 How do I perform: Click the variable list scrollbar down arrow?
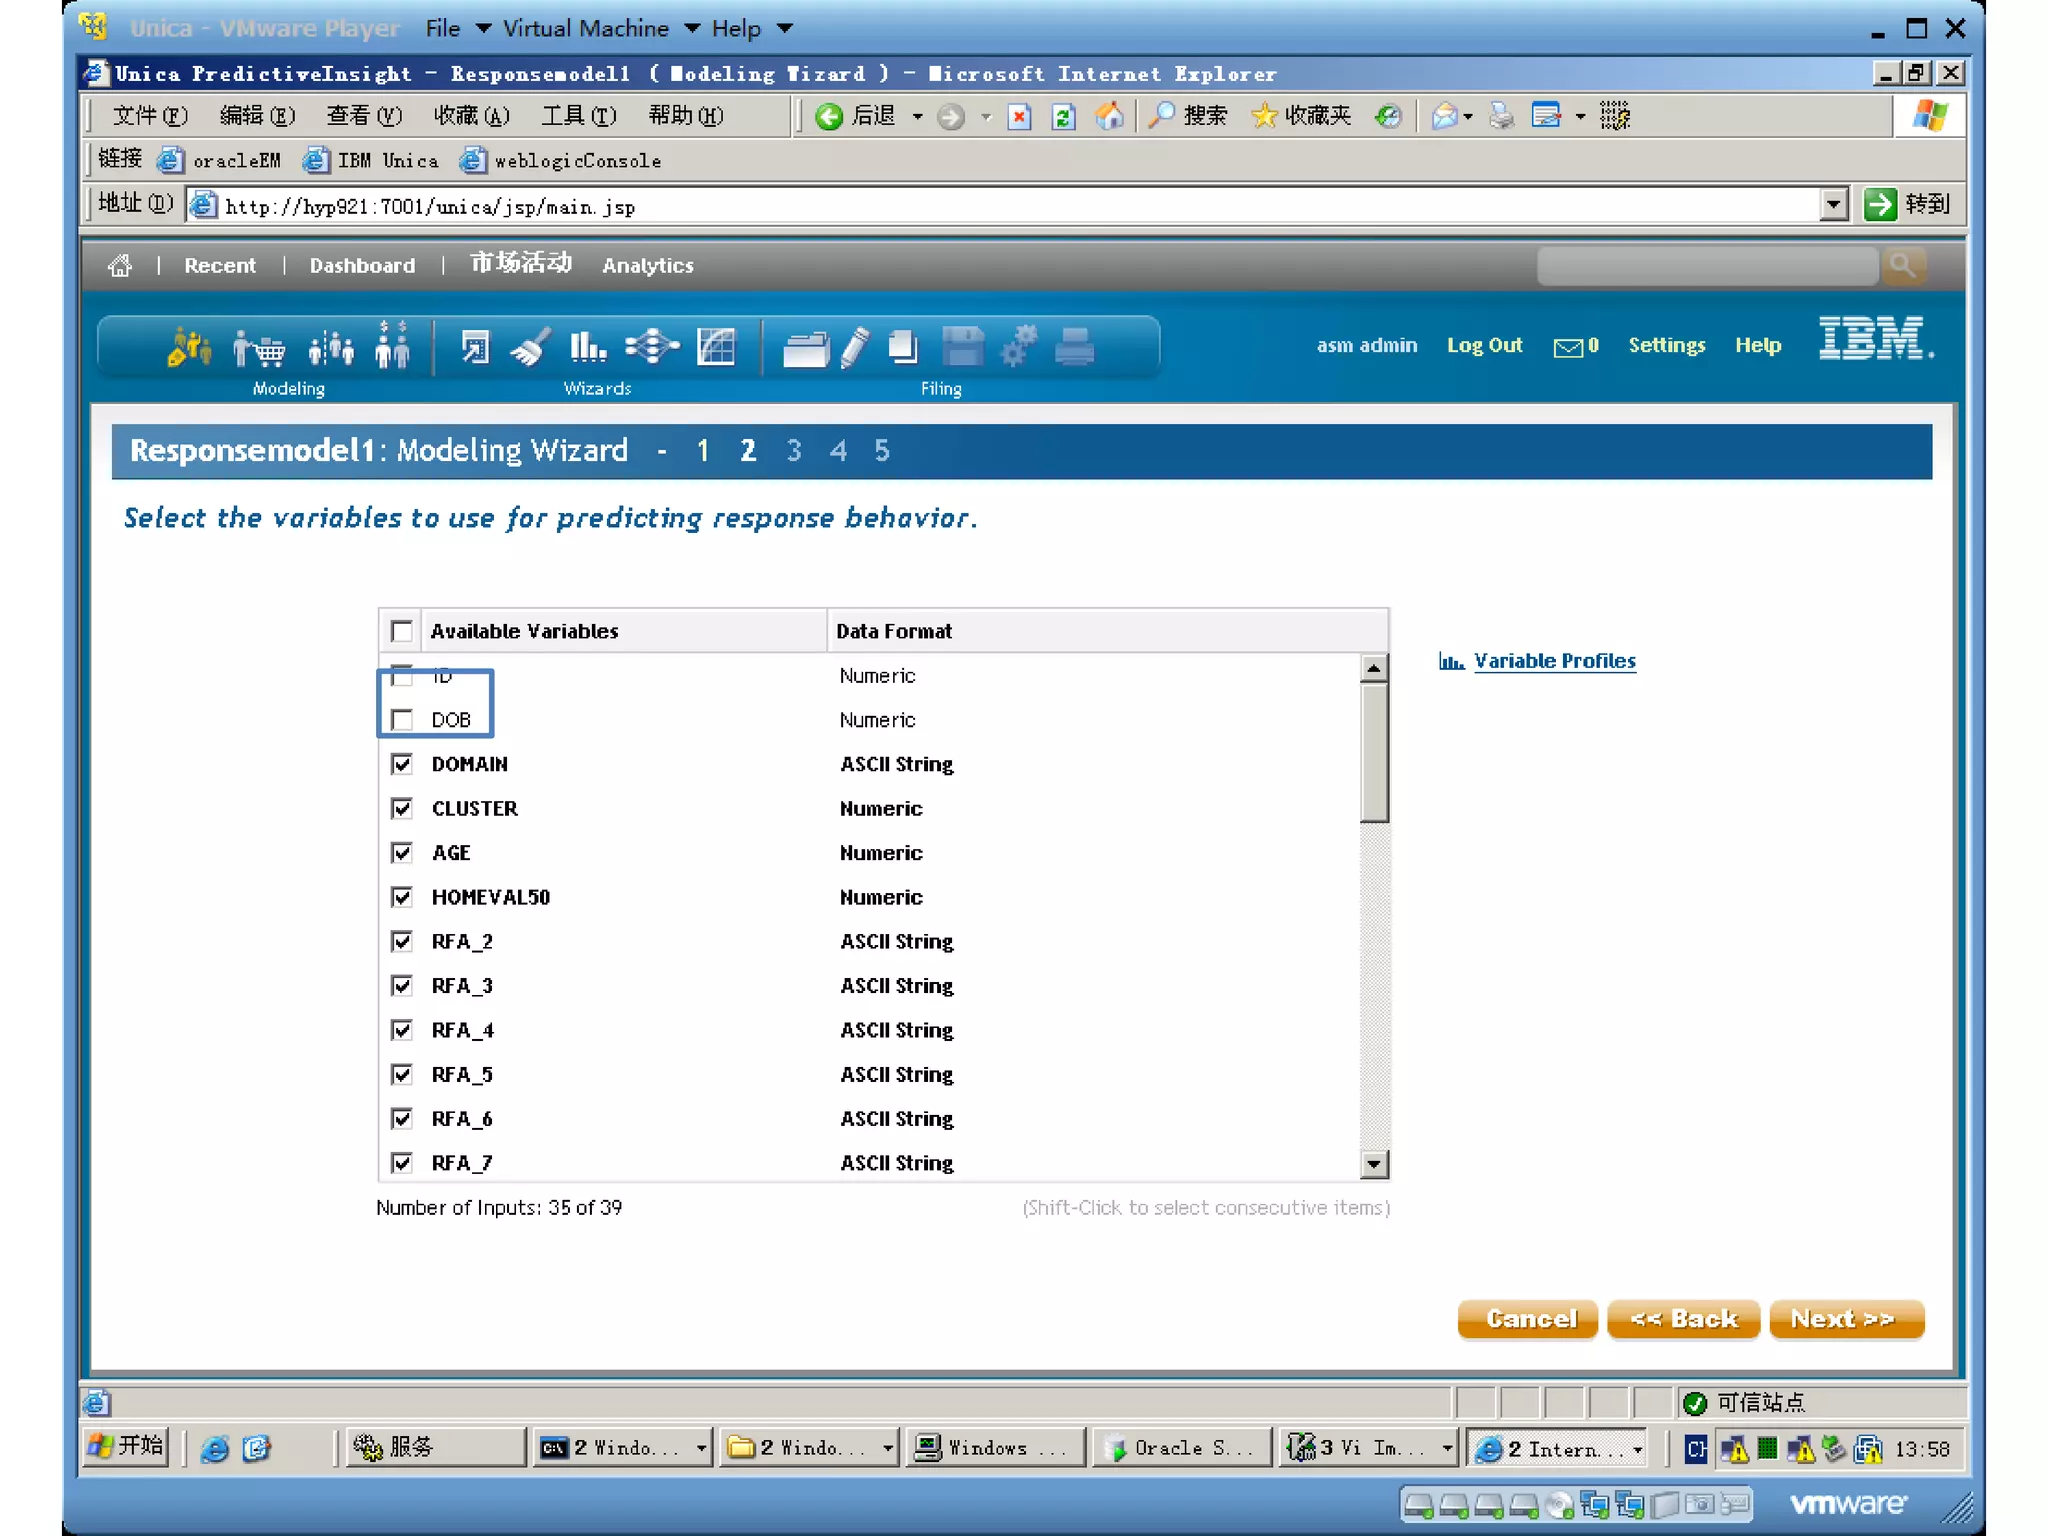click(x=1374, y=1164)
